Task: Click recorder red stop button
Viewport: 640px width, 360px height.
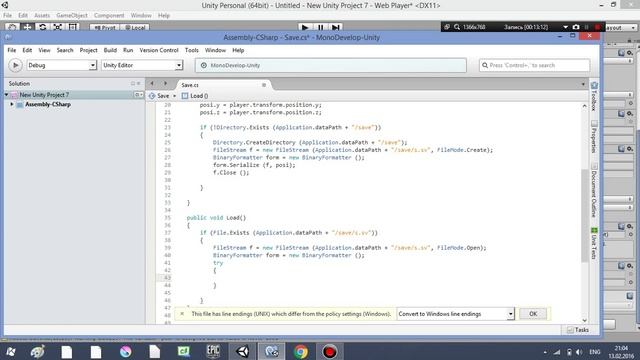Action: (x=597, y=27)
